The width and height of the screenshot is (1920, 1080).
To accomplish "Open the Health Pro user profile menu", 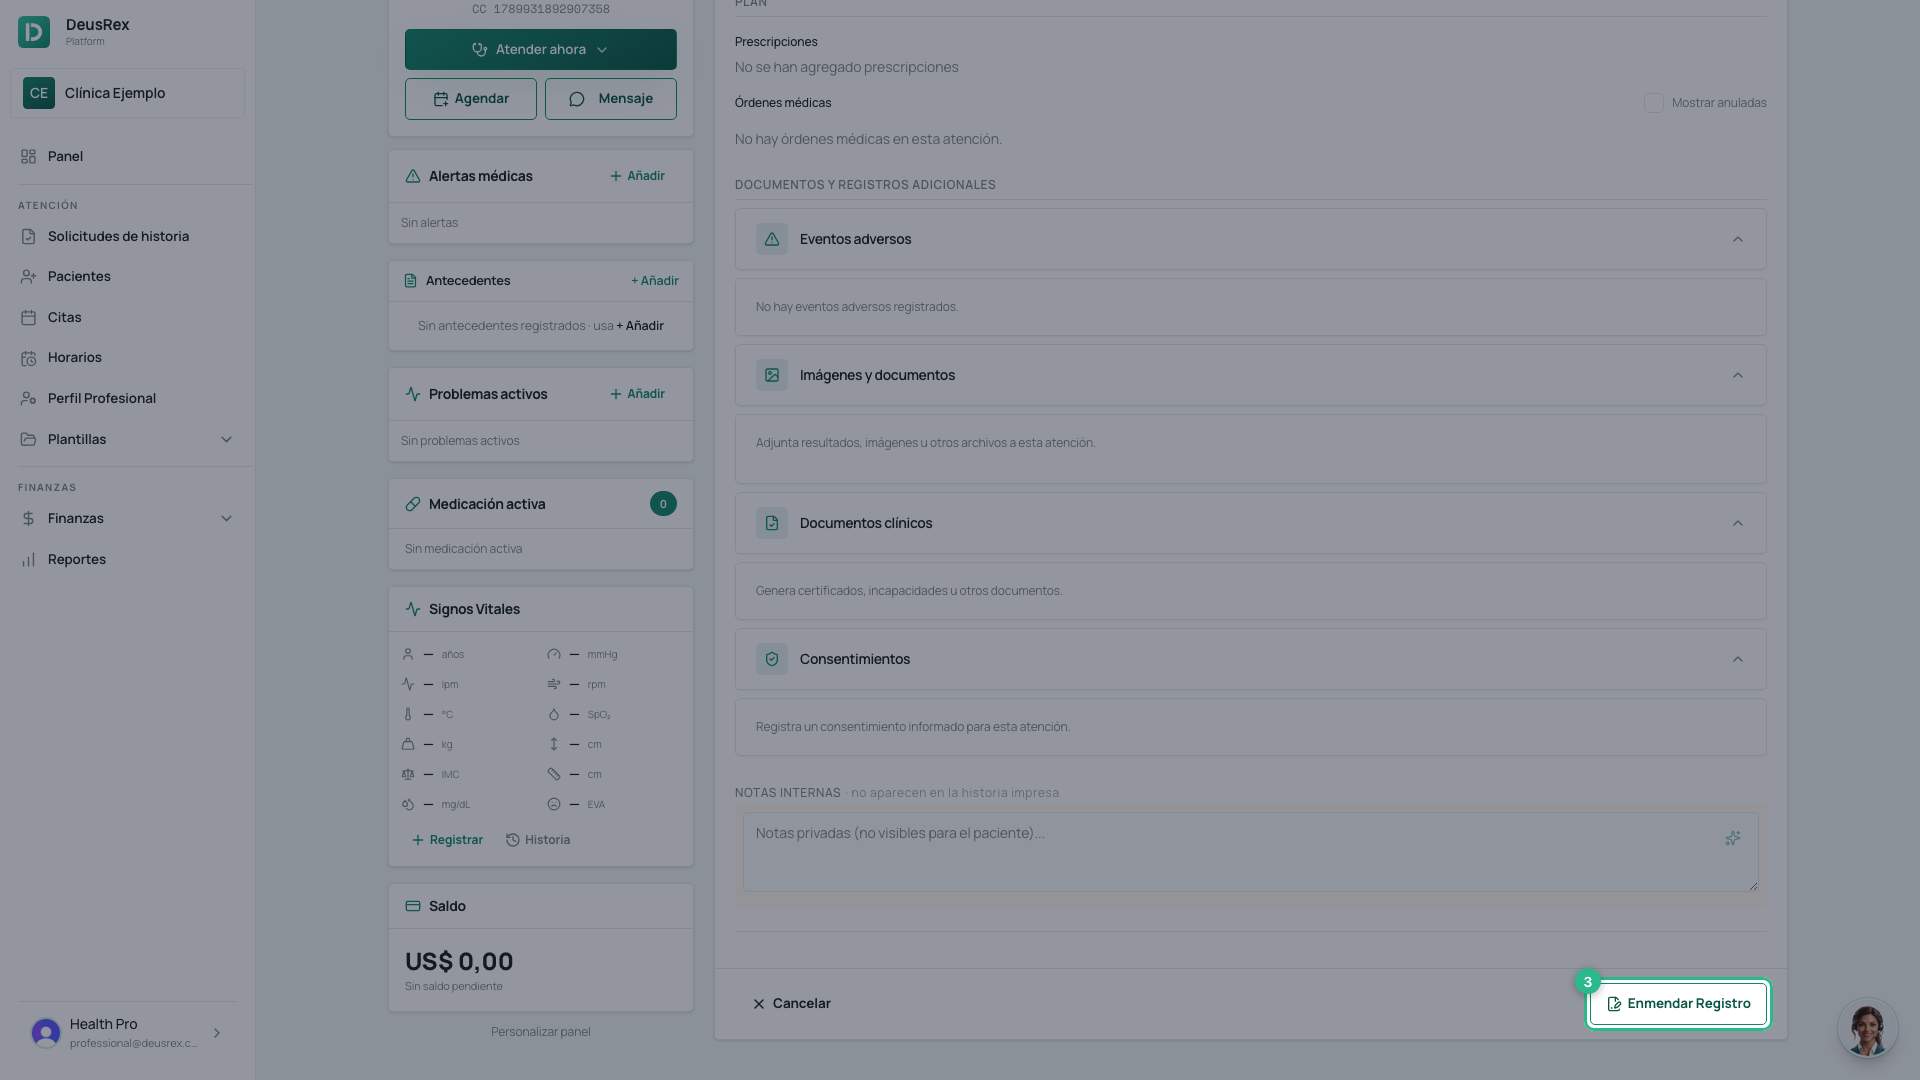I will [127, 1033].
